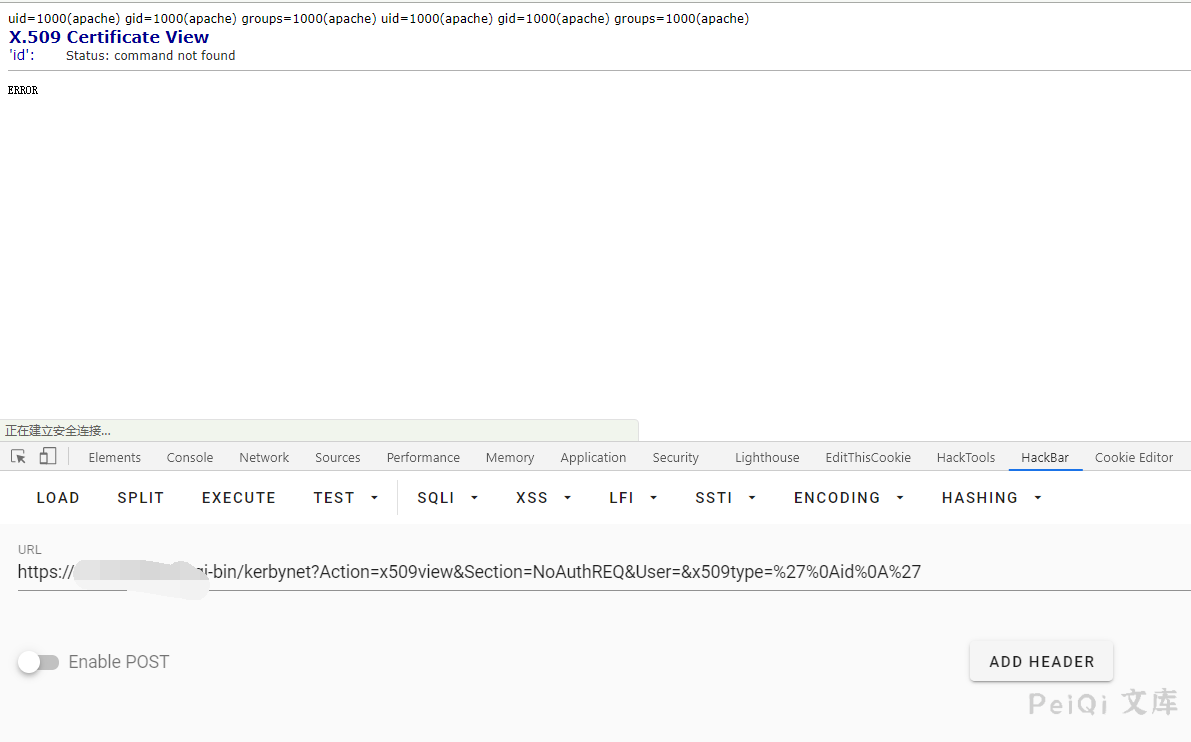The width and height of the screenshot is (1191, 742).
Task: Open the SQLI dropdown
Action: (448, 498)
